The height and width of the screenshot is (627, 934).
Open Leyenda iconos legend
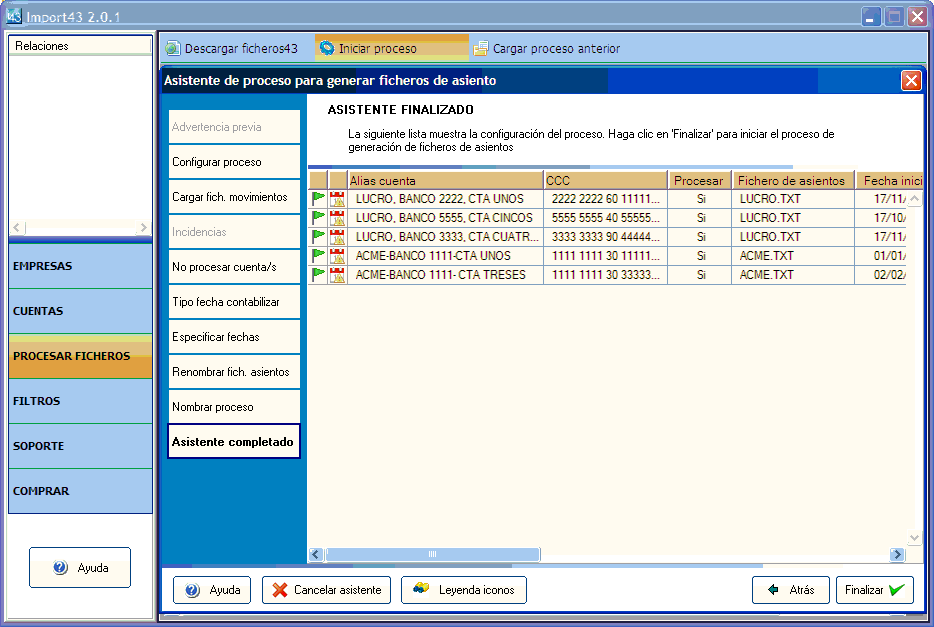[463, 590]
